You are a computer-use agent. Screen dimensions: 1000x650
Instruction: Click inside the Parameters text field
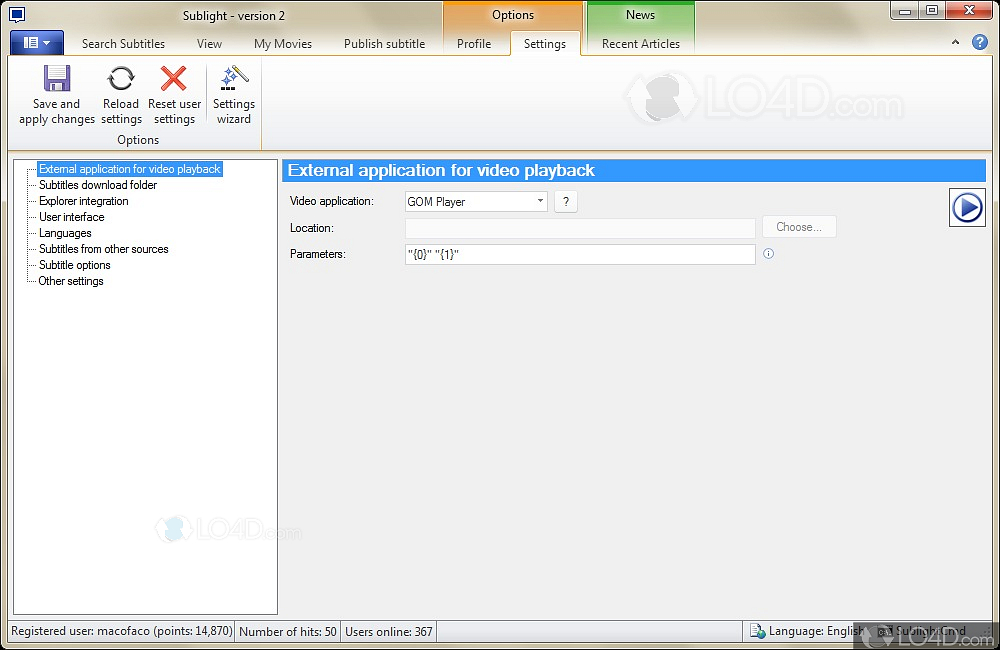tap(580, 255)
